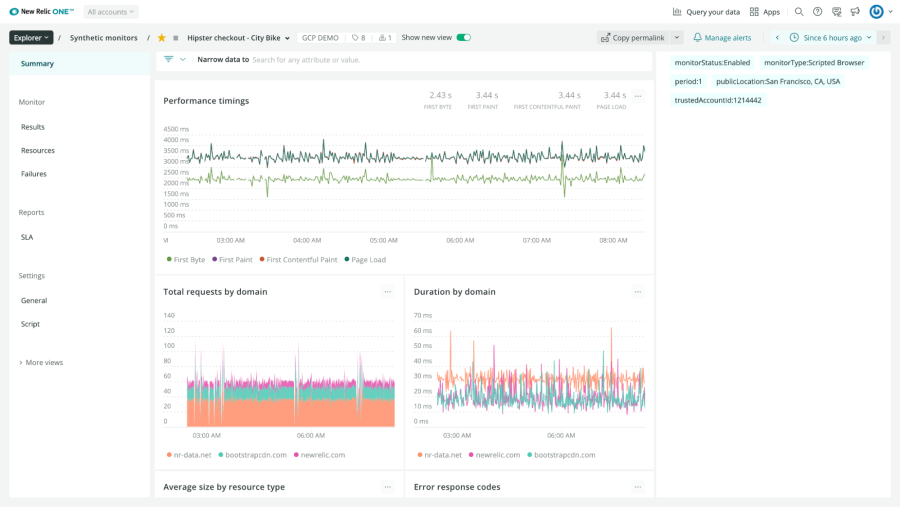Open General settings

tap(34, 300)
